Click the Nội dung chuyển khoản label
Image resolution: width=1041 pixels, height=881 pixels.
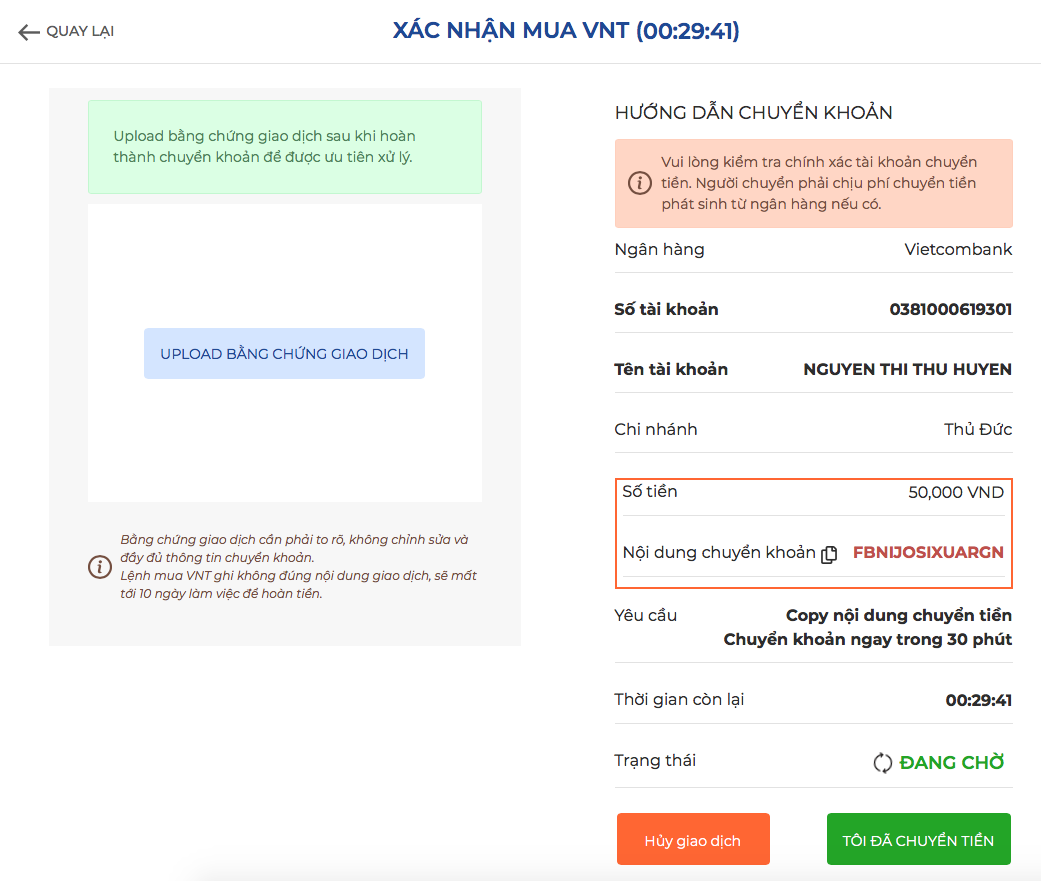coord(719,552)
